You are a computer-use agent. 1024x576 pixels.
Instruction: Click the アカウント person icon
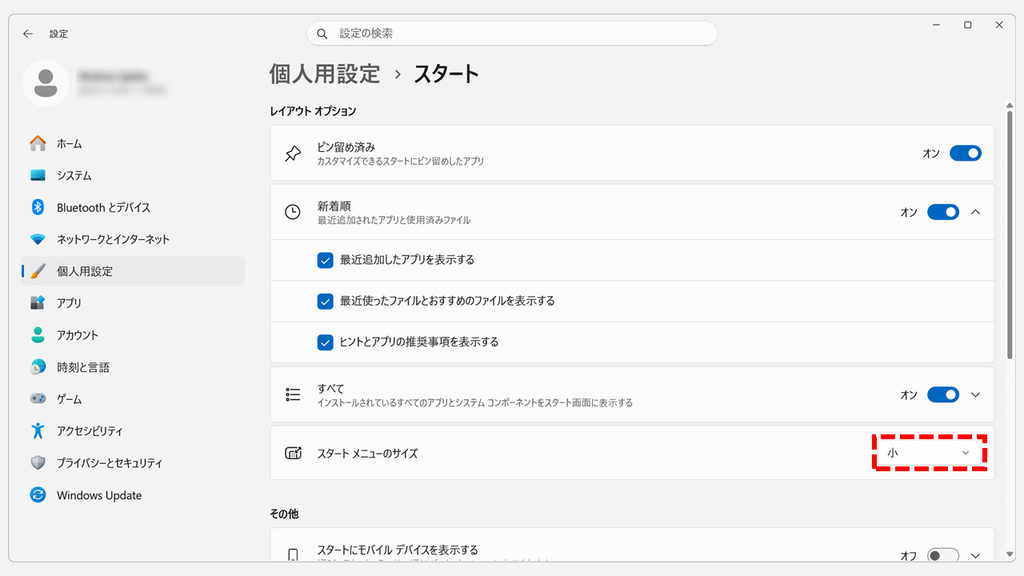point(38,334)
